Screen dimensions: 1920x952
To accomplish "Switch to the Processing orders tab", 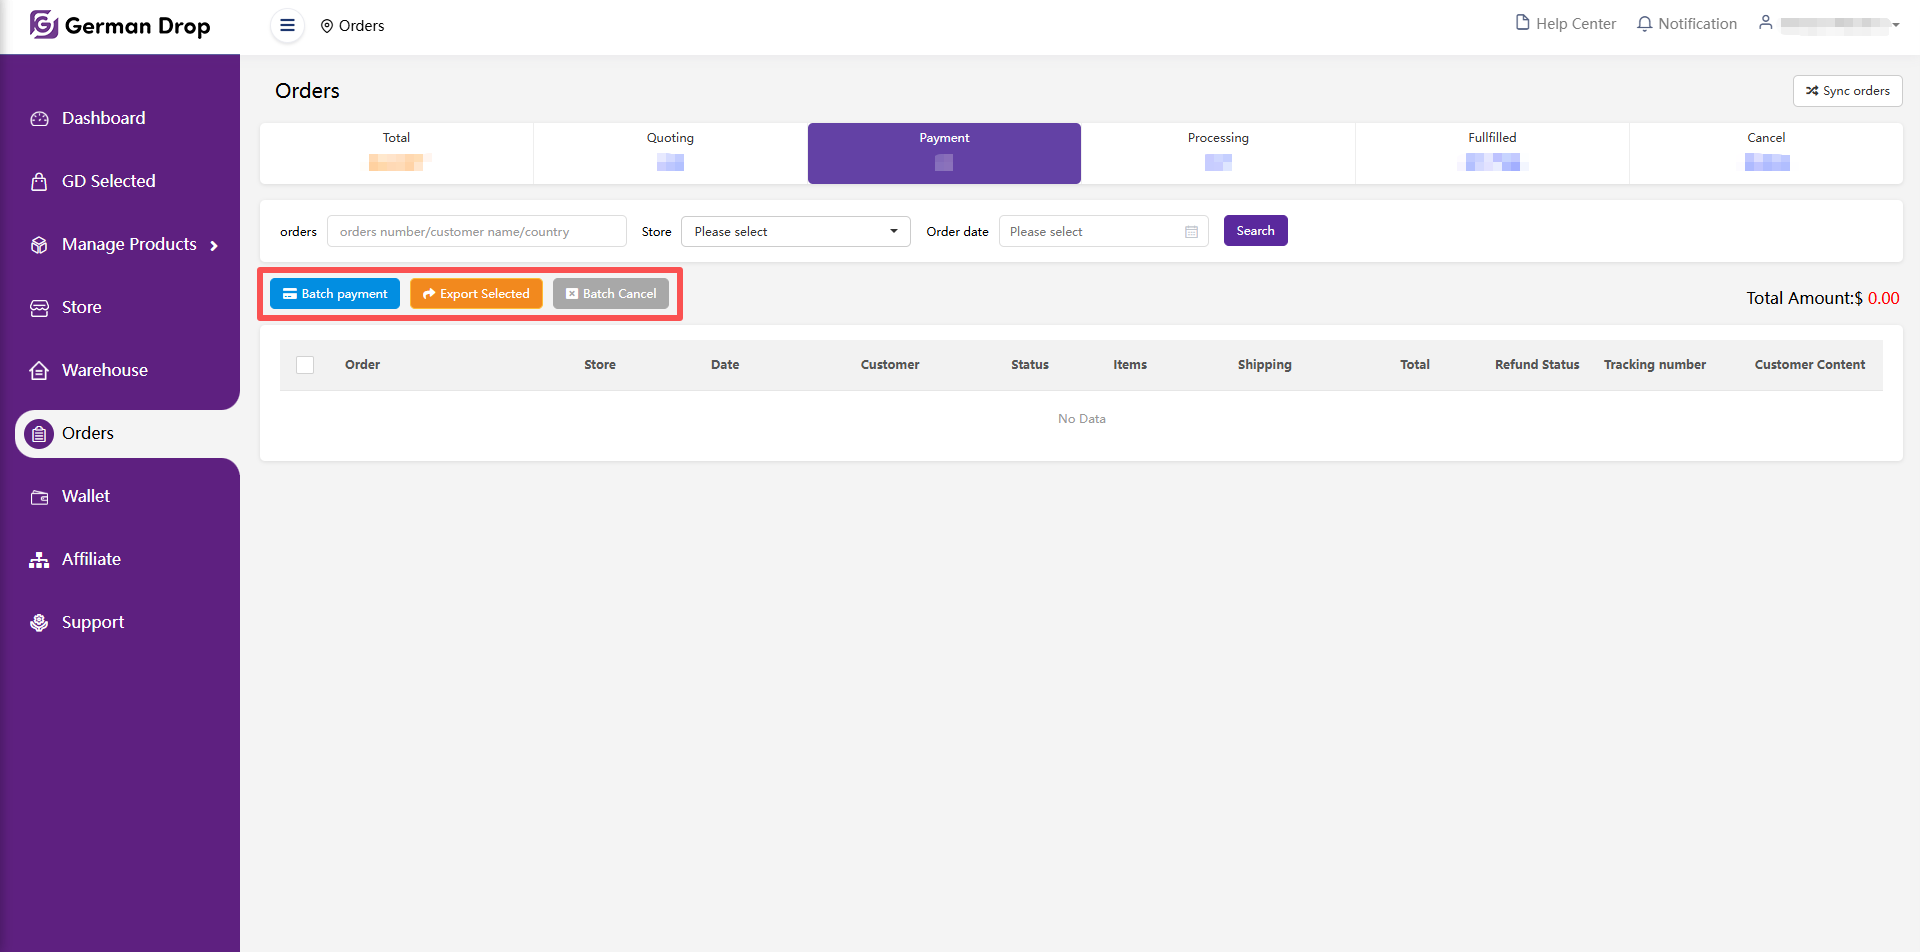I will click(1217, 153).
